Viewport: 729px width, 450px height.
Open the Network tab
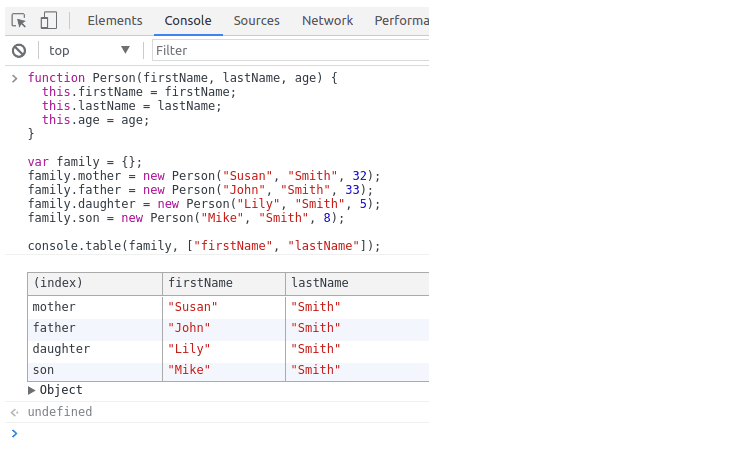[327, 20]
